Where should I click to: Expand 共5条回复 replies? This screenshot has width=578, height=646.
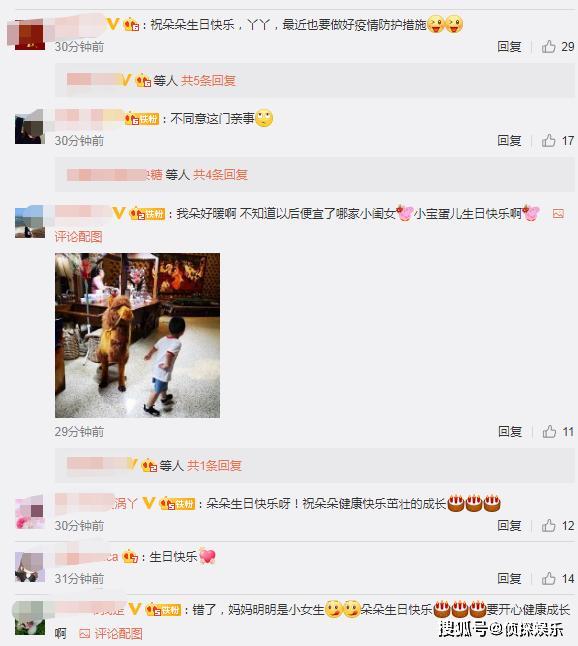(x=208, y=80)
